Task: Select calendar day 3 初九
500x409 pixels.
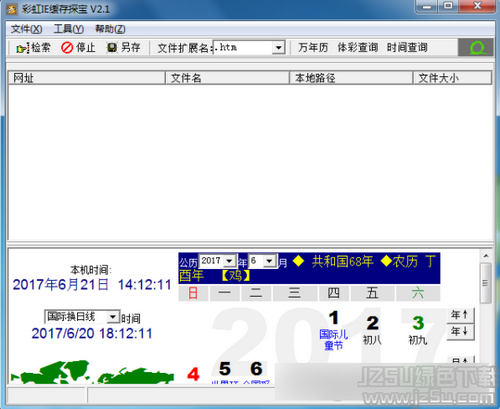Action: (x=418, y=329)
